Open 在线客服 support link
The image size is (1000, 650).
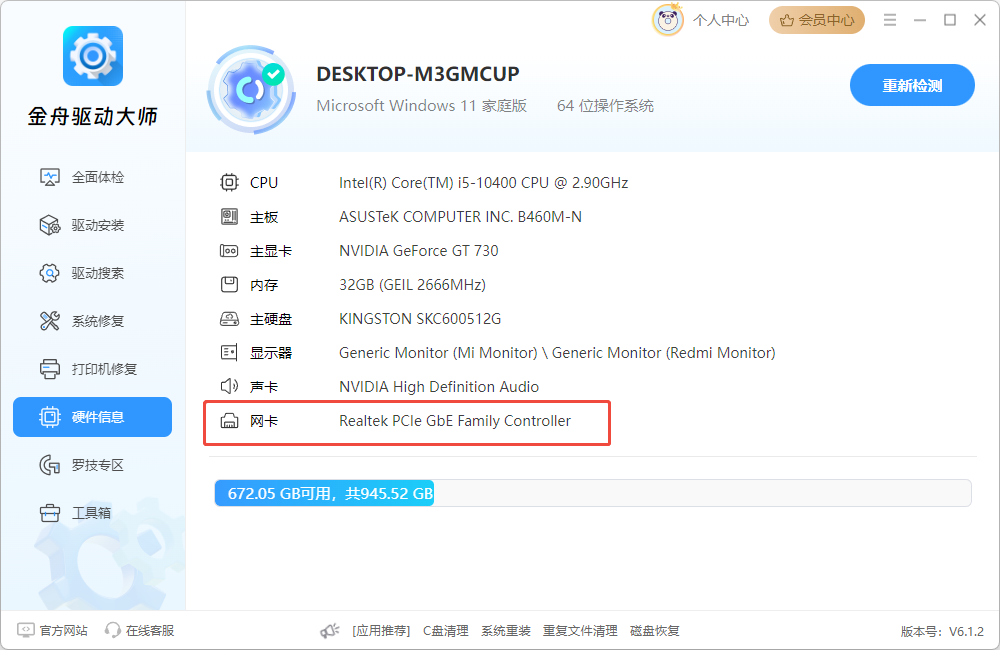150,631
